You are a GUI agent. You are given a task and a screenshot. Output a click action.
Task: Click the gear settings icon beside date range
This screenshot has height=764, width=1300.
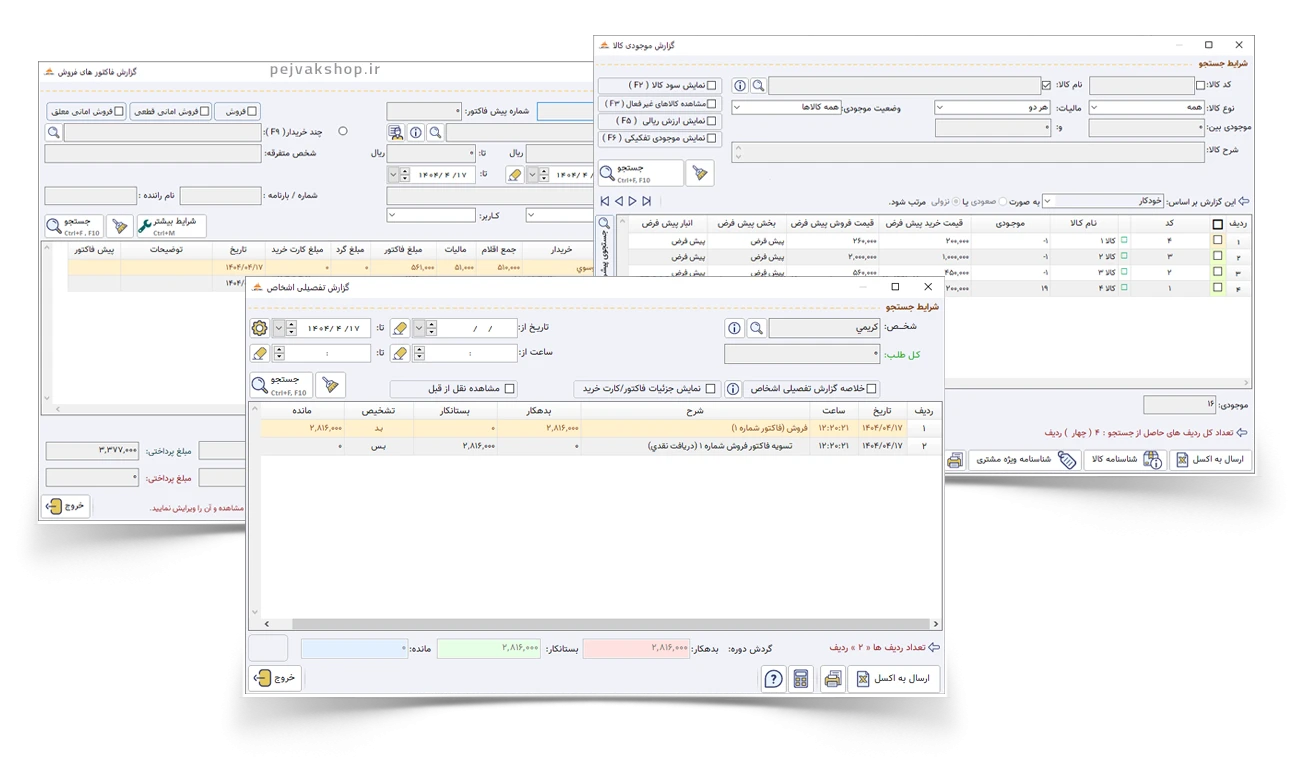(259, 328)
